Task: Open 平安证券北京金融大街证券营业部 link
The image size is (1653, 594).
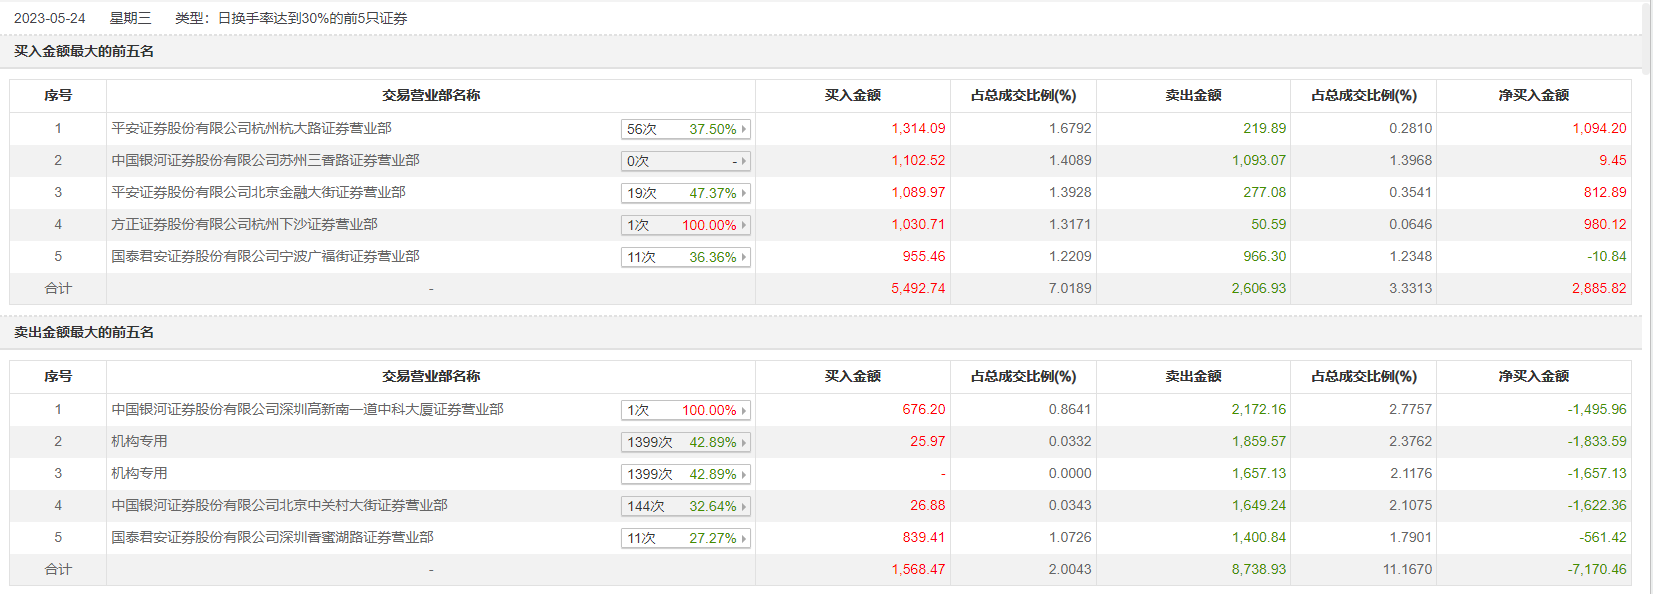Action: [258, 192]
